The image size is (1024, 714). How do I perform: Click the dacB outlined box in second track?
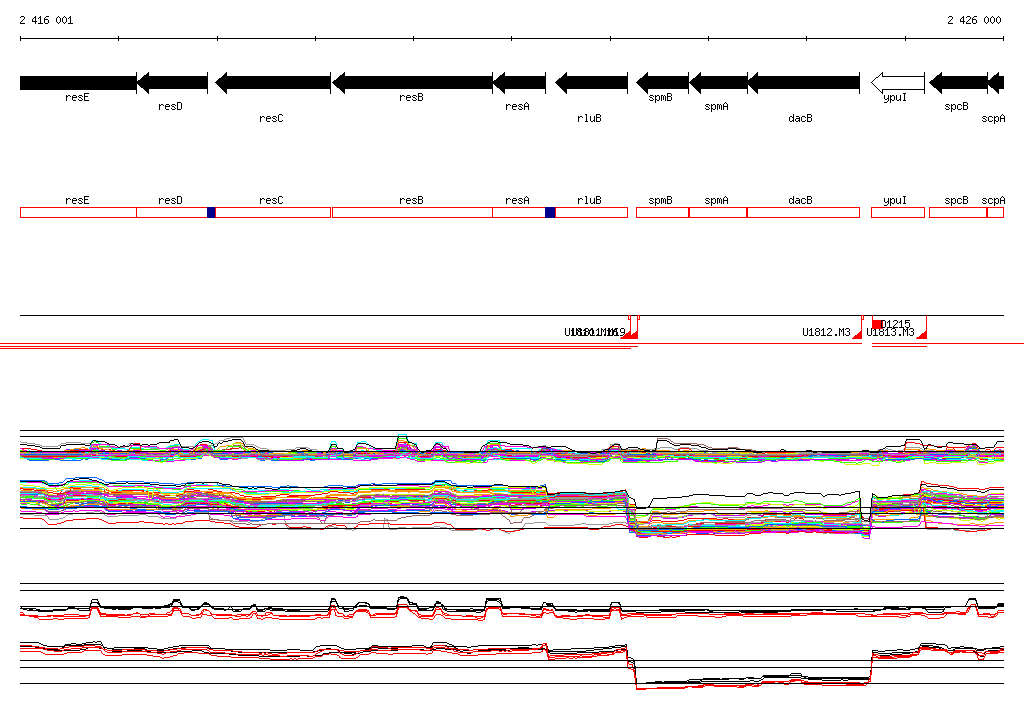[803, 212]
